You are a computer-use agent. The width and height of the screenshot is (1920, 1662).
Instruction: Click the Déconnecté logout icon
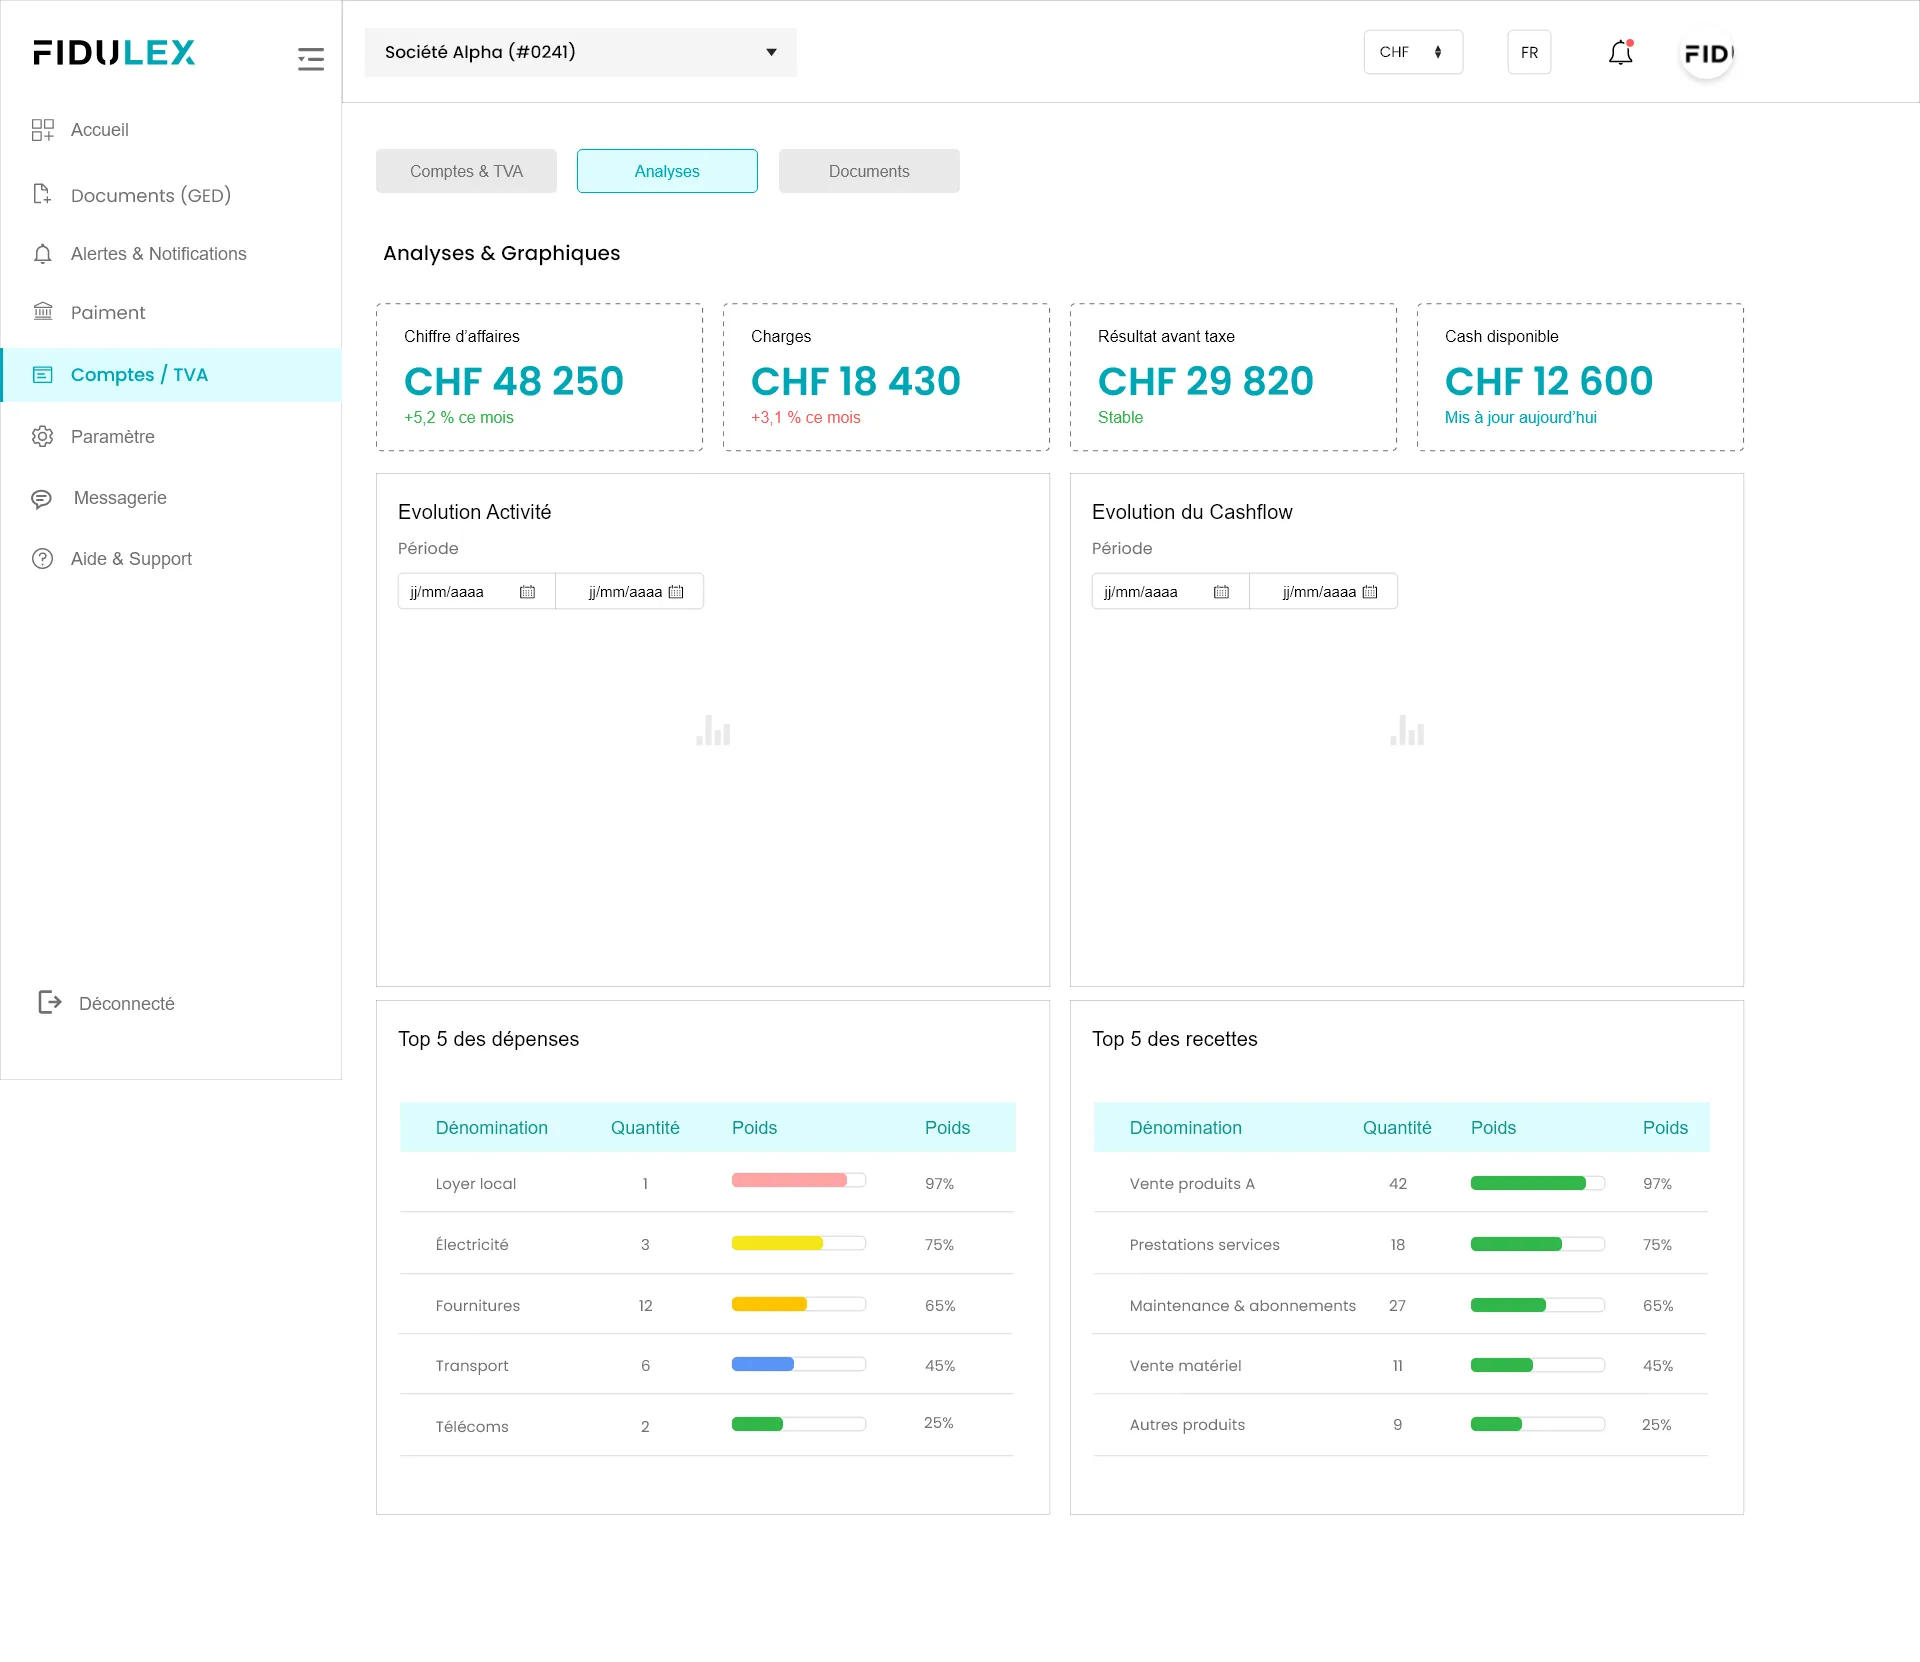point(49,1002)
